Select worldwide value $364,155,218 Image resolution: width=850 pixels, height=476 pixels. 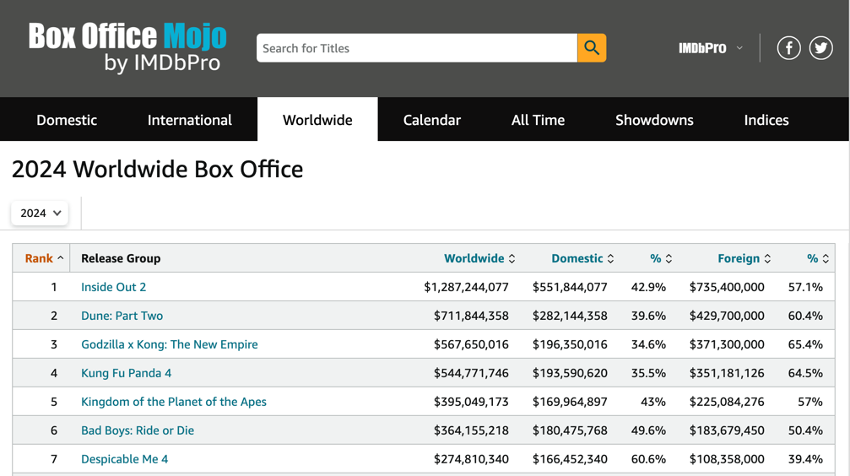pyautogui.click(x=471, y=430)
